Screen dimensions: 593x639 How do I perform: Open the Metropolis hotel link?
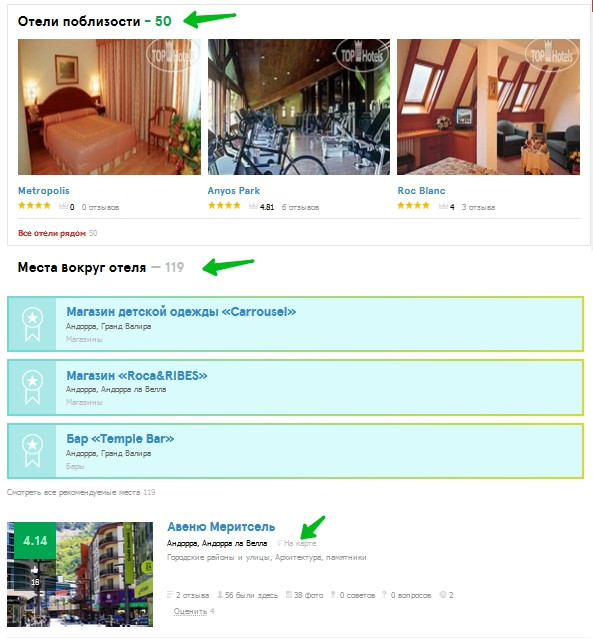[44, 191]
